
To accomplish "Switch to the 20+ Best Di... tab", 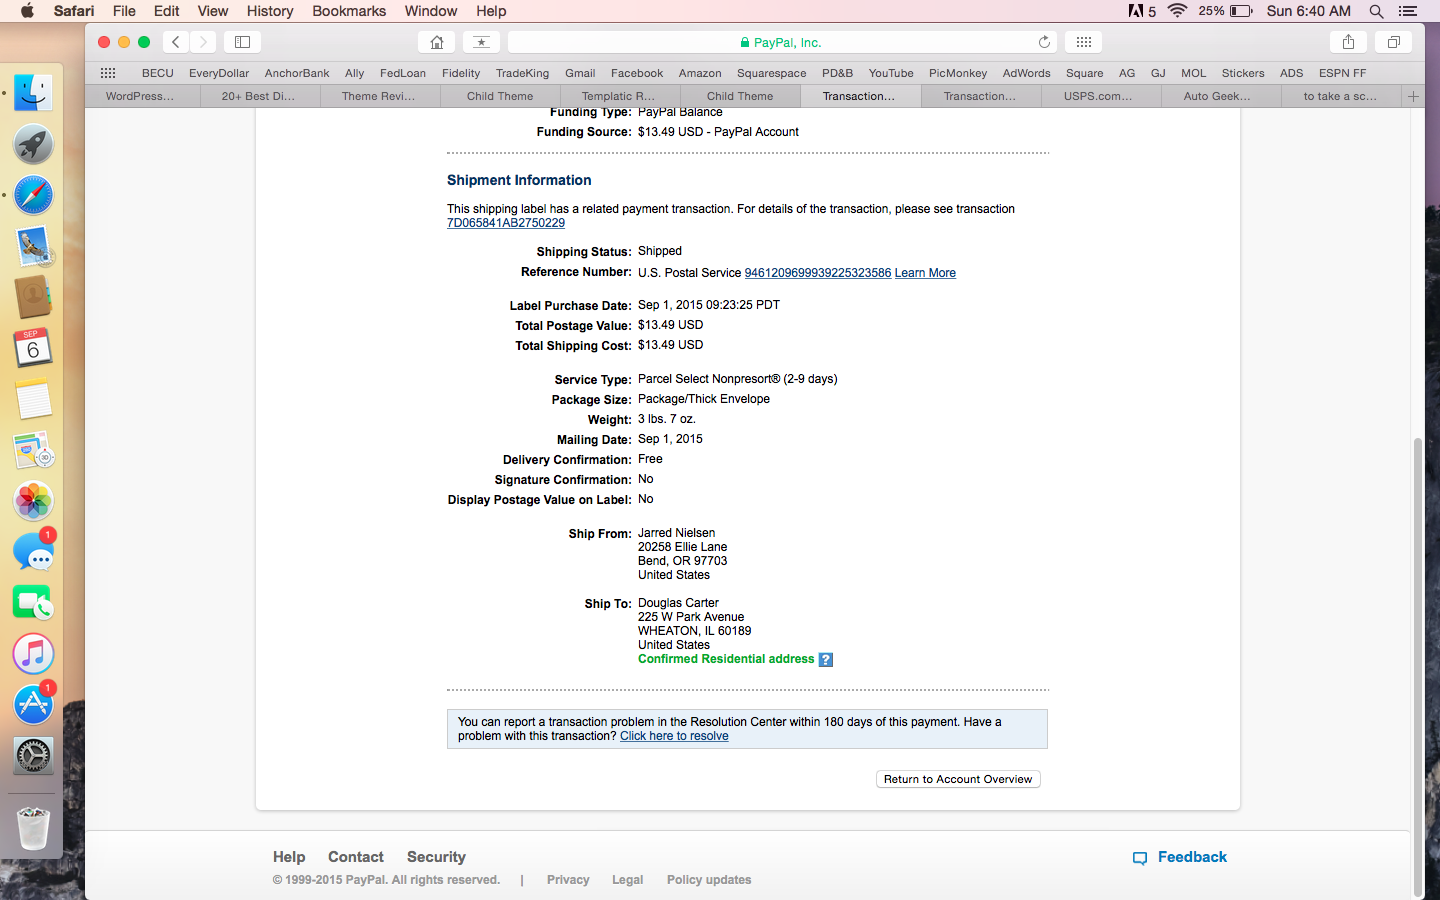I will coord(258,96).
